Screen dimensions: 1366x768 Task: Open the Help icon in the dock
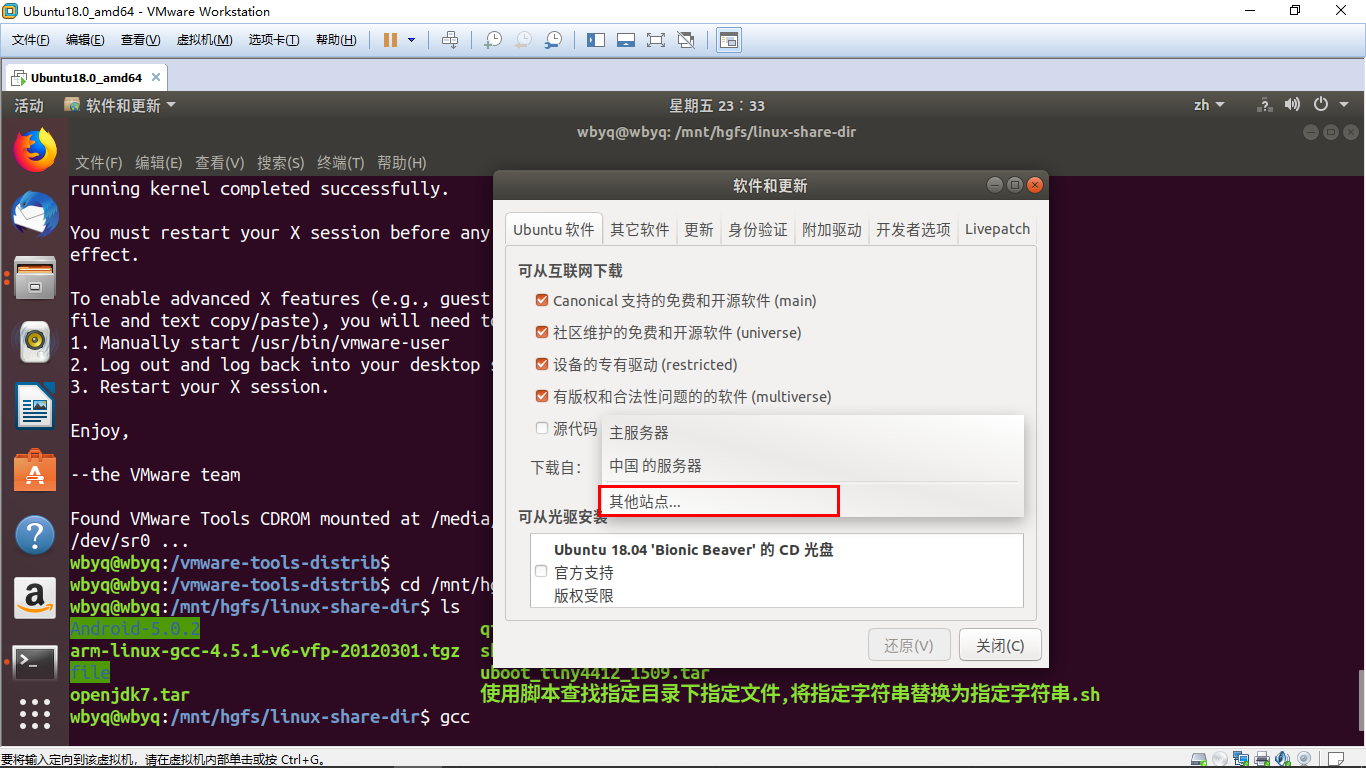pyautogui.click(x=35, y=535)
